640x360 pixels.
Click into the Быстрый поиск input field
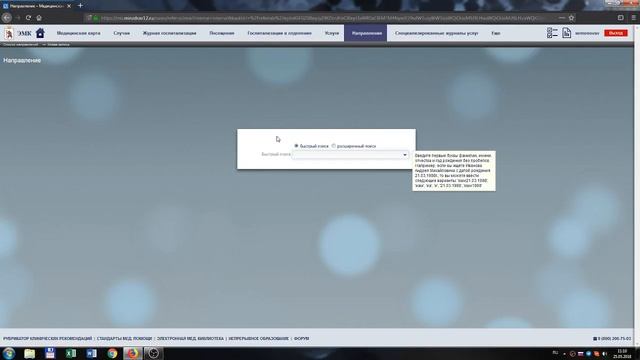347,155
